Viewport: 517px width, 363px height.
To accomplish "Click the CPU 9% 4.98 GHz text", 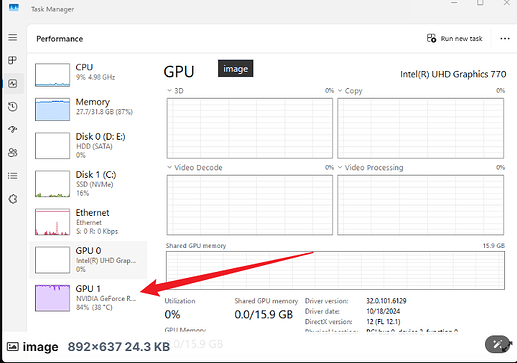I will (95, 77).
